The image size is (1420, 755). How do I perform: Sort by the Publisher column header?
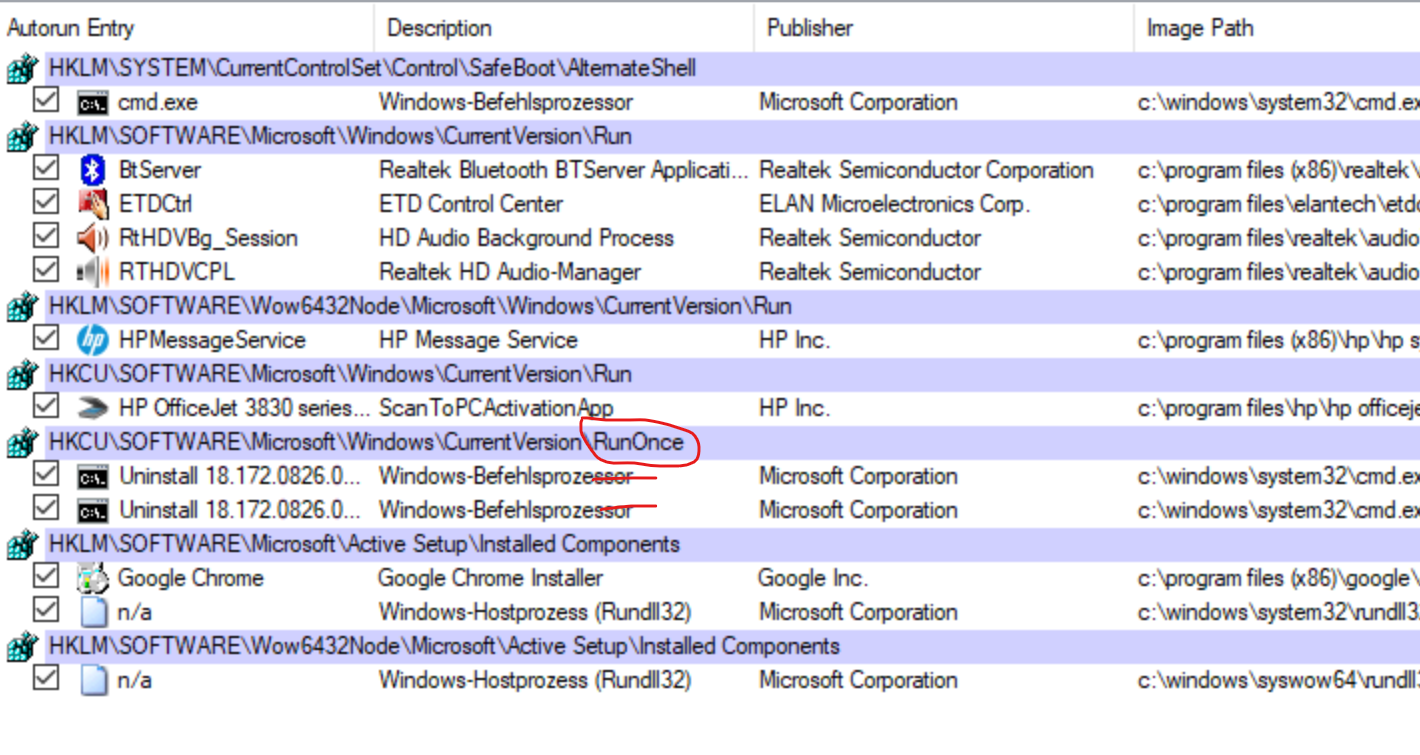[x=943, y=28]
